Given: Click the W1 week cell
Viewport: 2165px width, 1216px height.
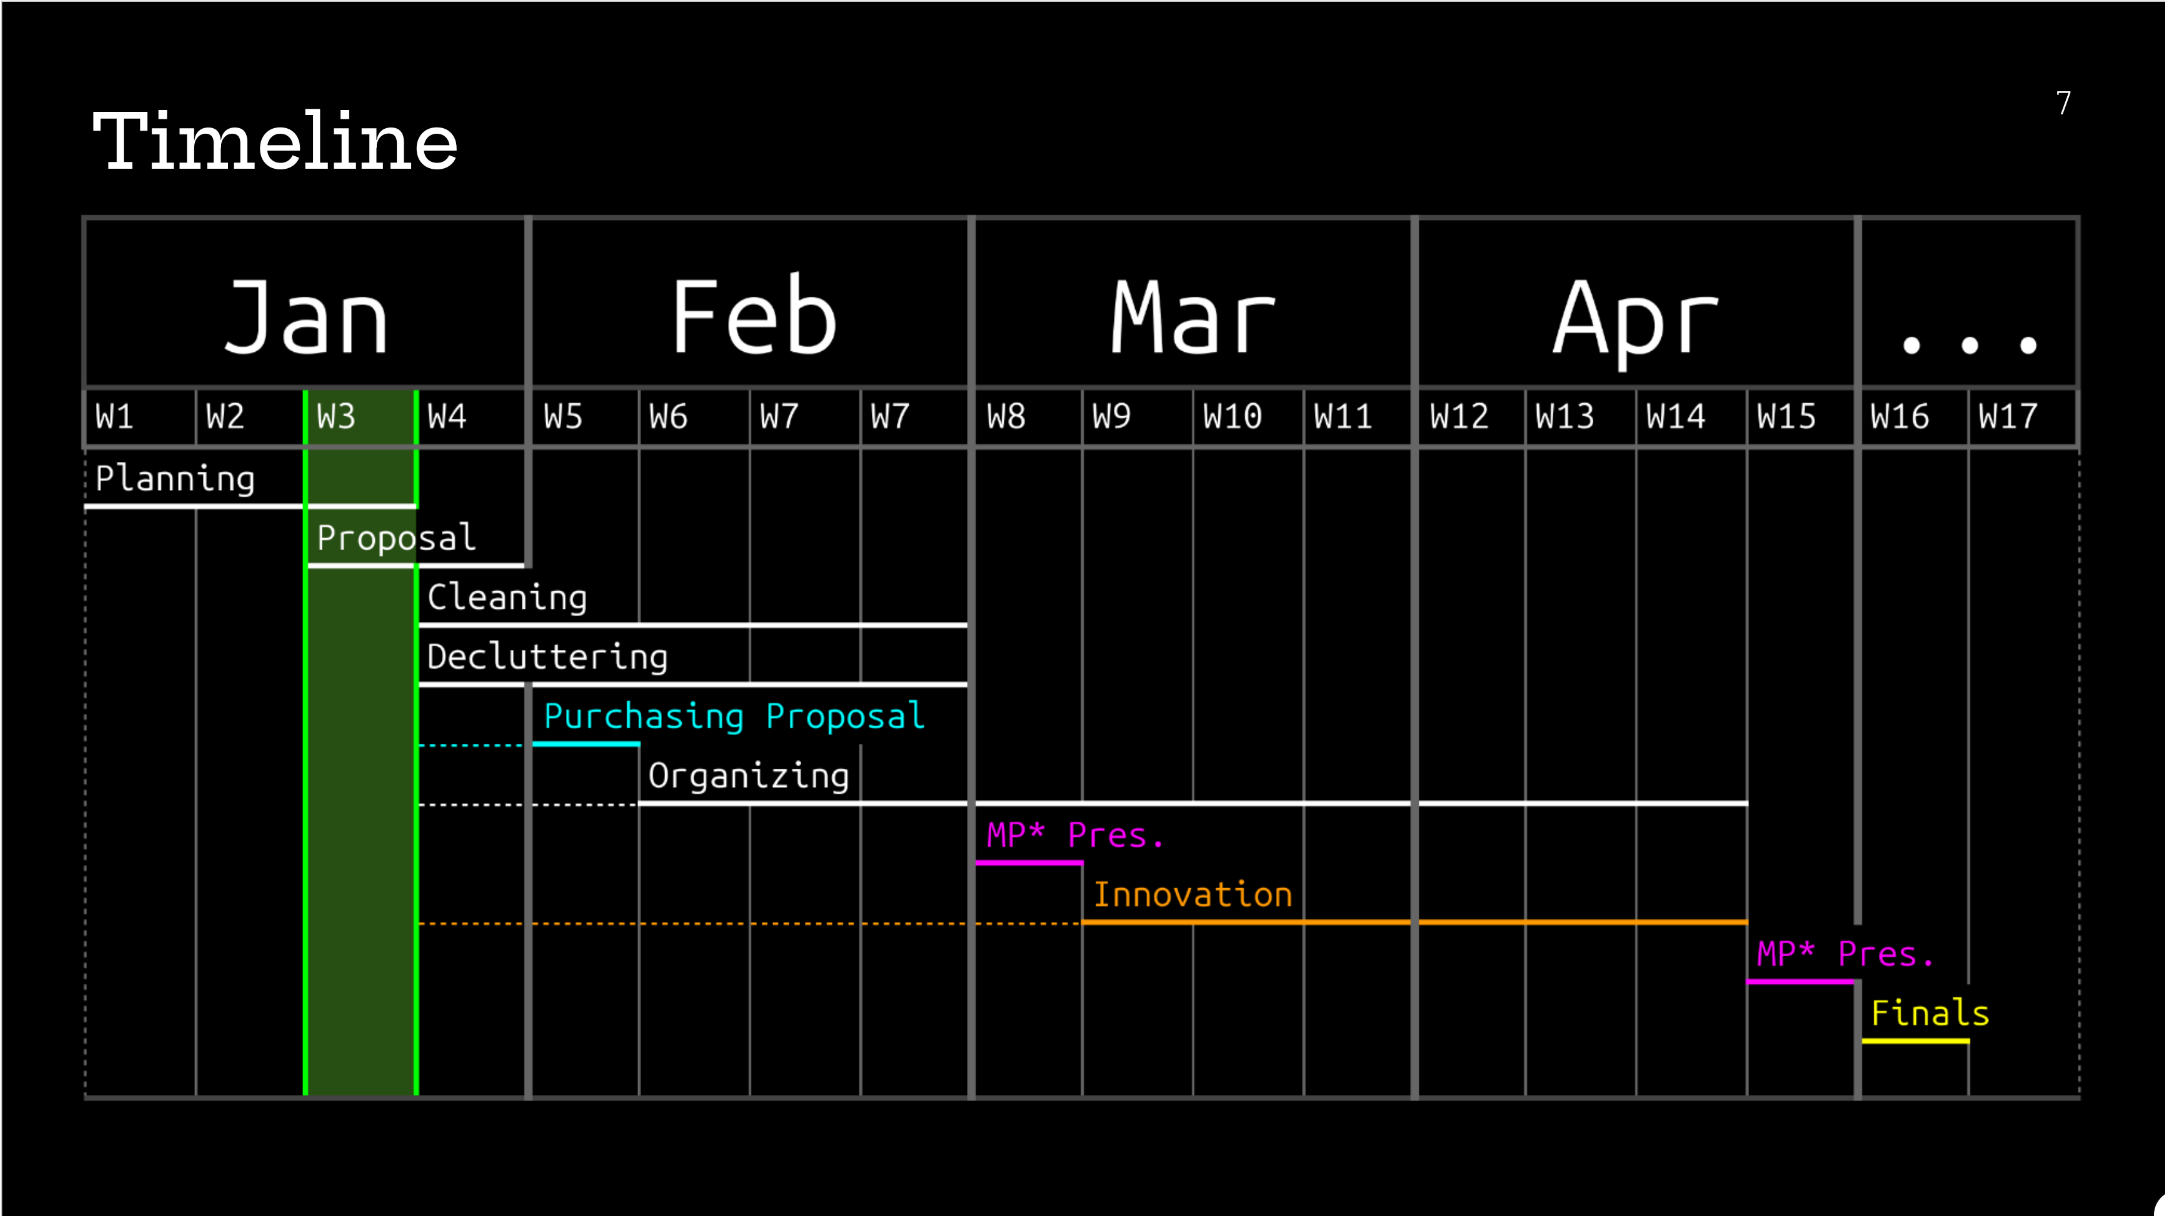Looking at the screenshot, I should click(x=141, y=416).
